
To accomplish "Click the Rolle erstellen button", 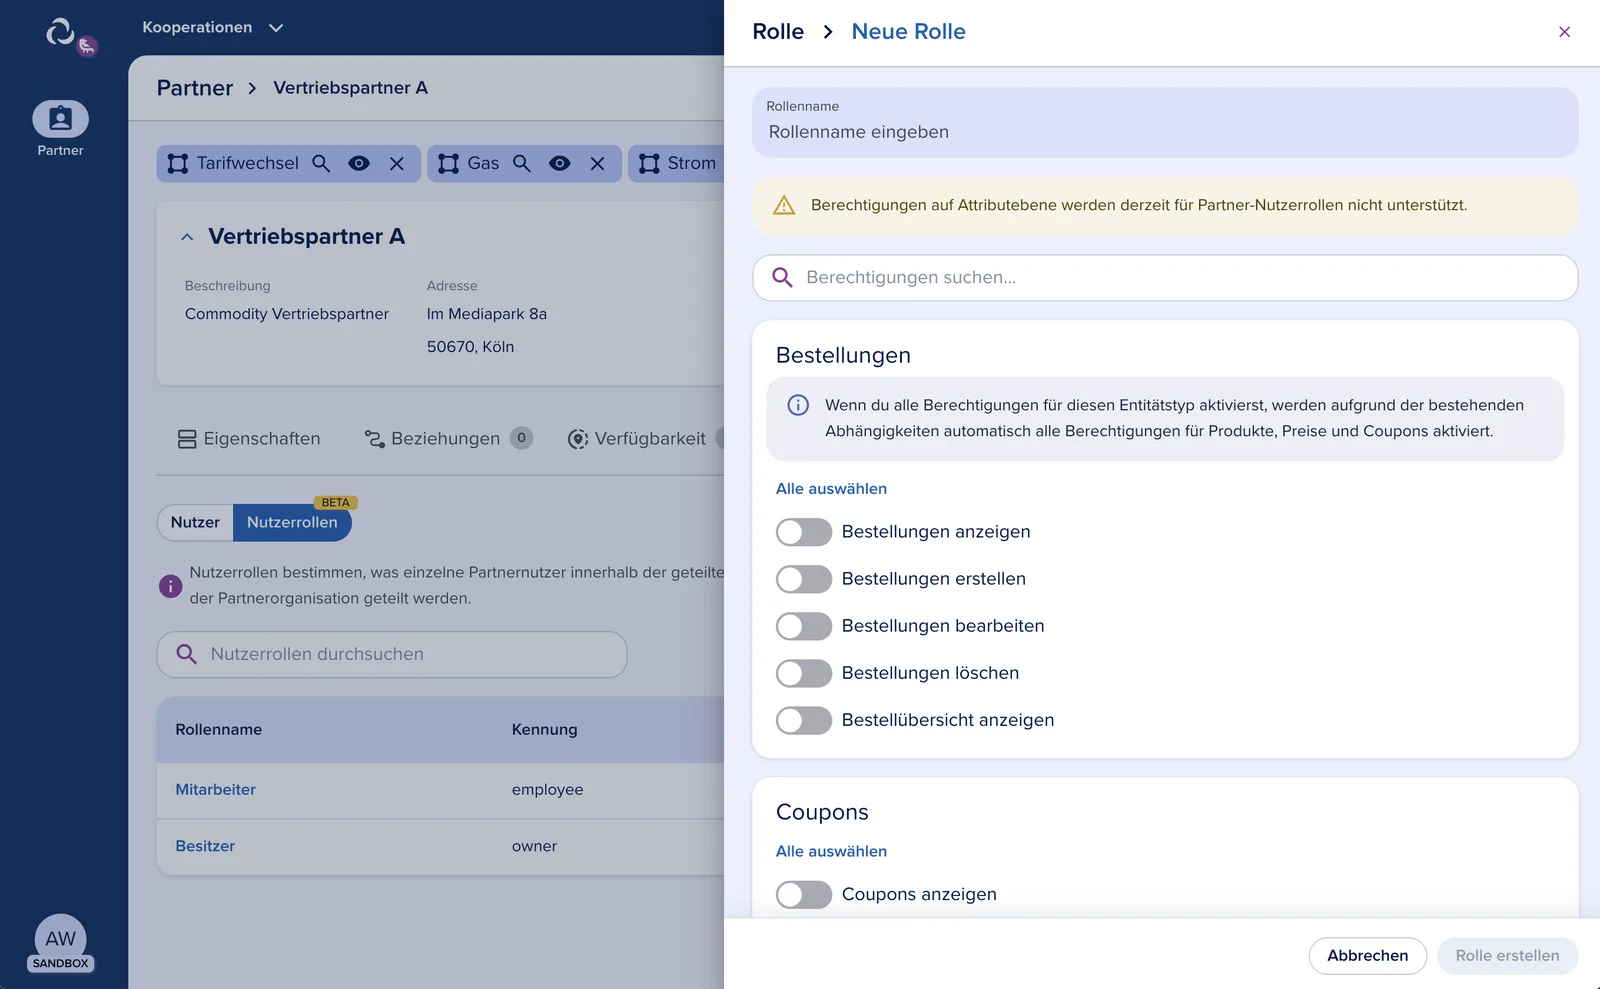I will point(1507,956).
